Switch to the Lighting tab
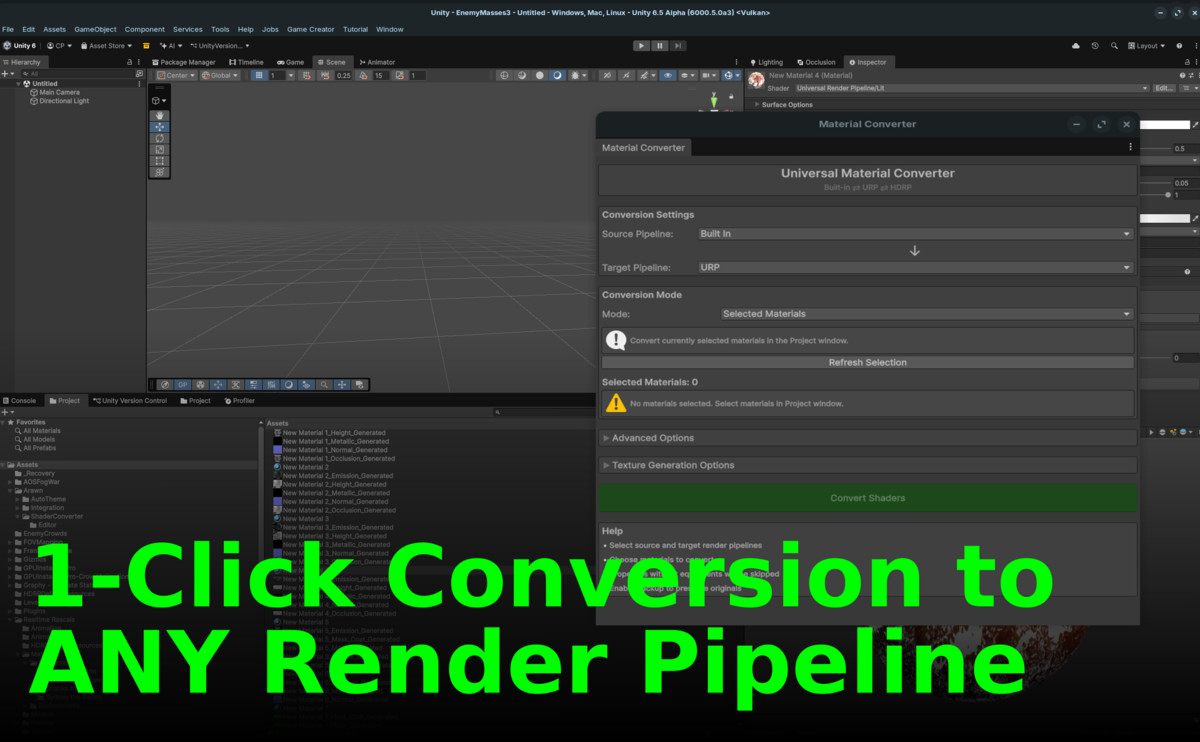Image resolution: width=1200 pixels, height=742 pixels. (x=767, y=62)
